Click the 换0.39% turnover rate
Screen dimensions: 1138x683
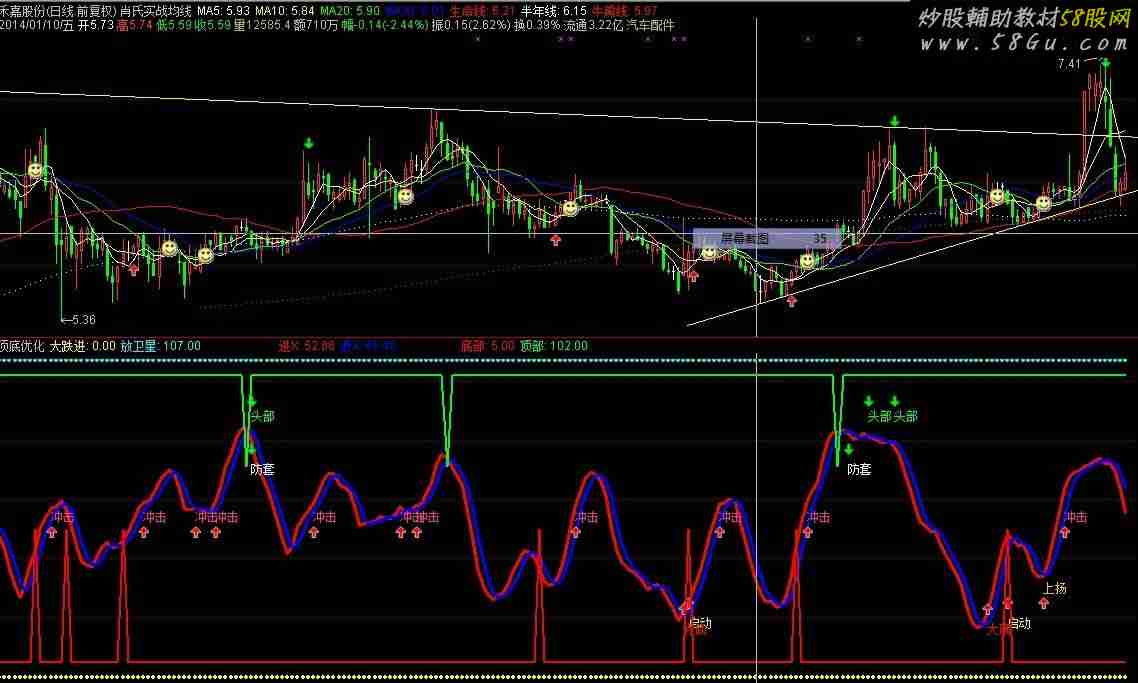tap(537, 25)
